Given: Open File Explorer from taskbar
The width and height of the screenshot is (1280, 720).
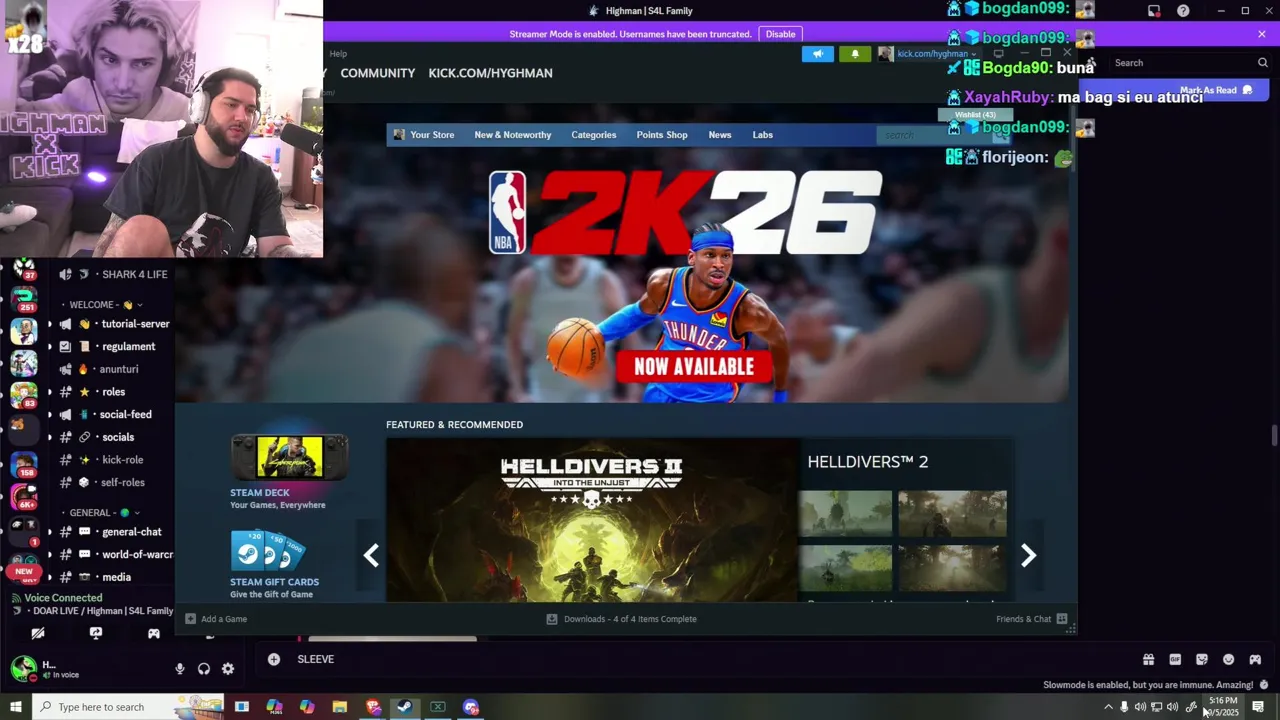Looking at the screenshot, I should point(340,707).
